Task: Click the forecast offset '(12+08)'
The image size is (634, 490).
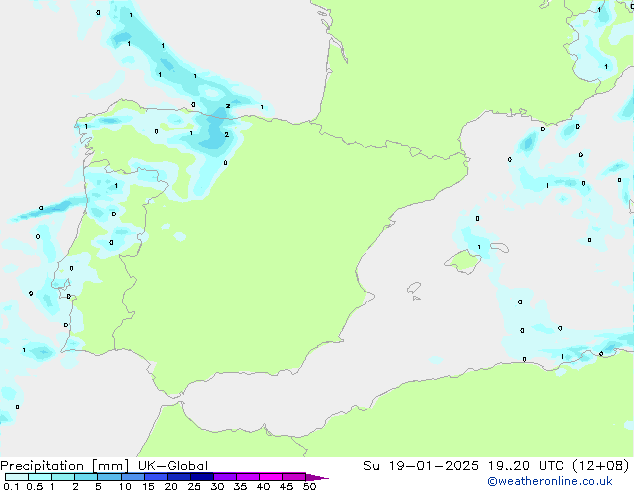Action: pos(601,466)
